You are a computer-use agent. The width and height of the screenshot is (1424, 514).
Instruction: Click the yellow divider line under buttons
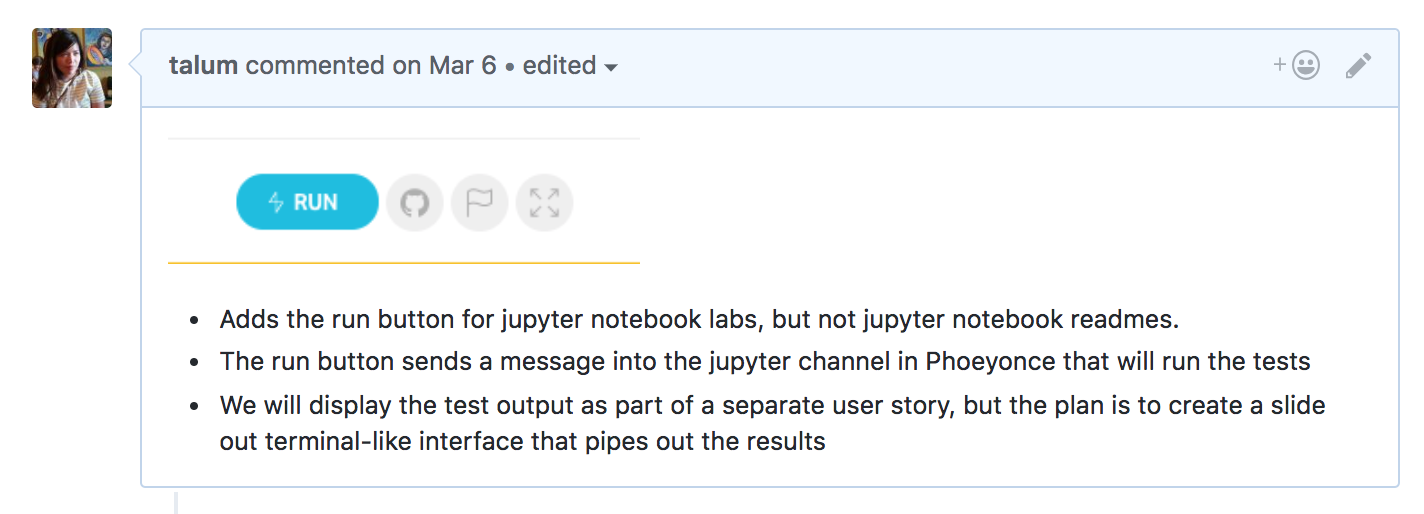404,263
